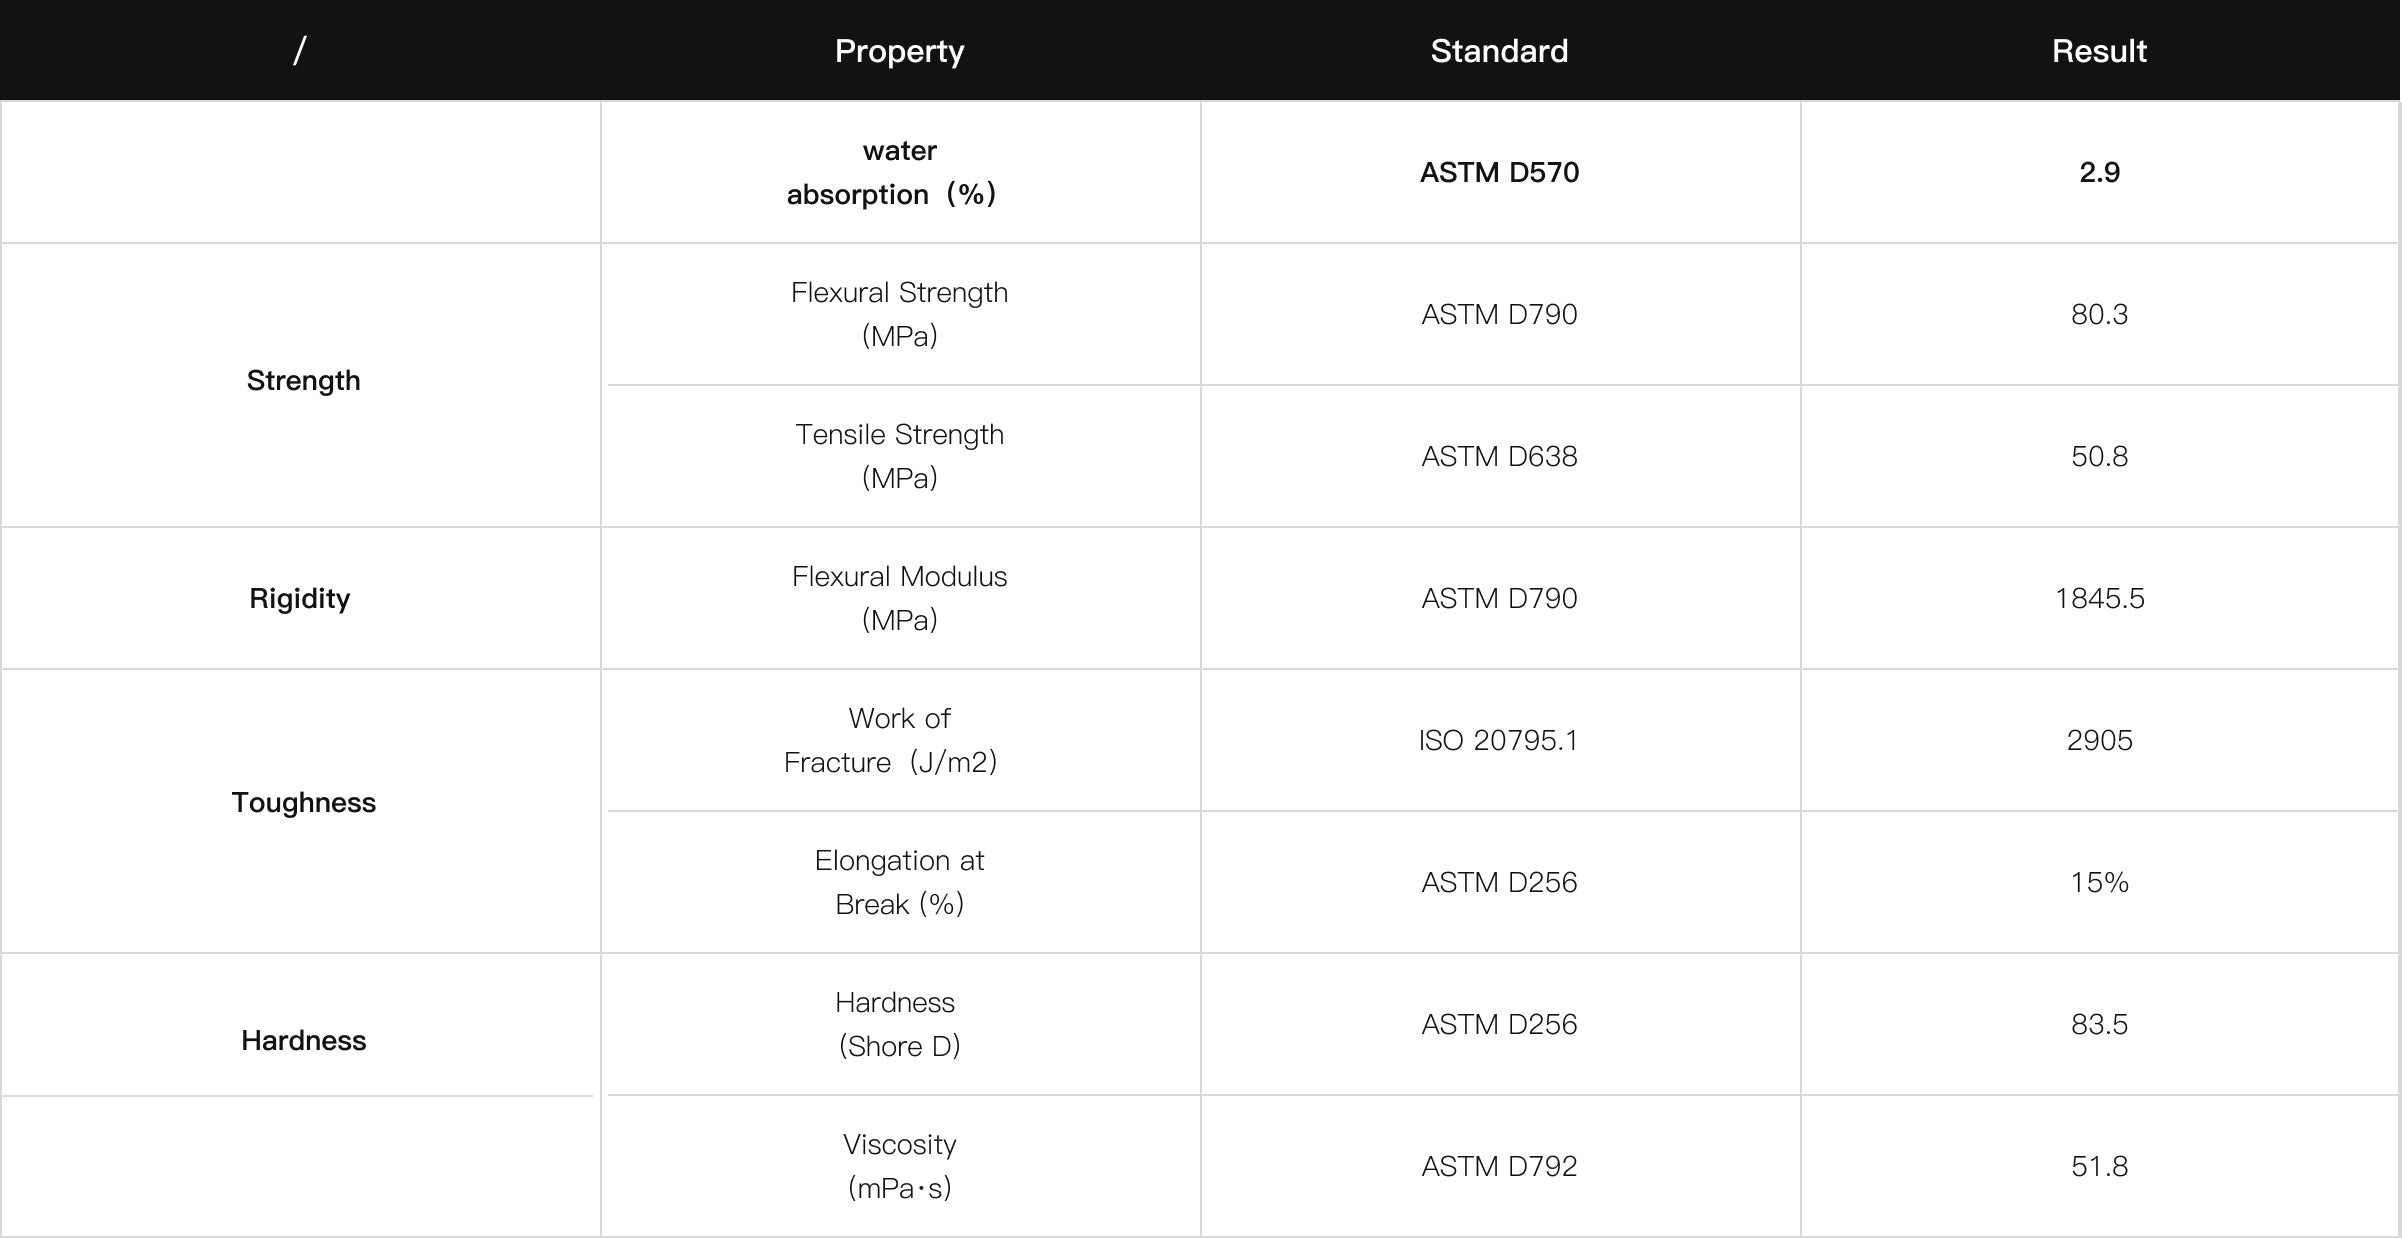Click the Elongation at Break (%) cell
This screenshot has width=2402, height=1238.
coord(899,882)
